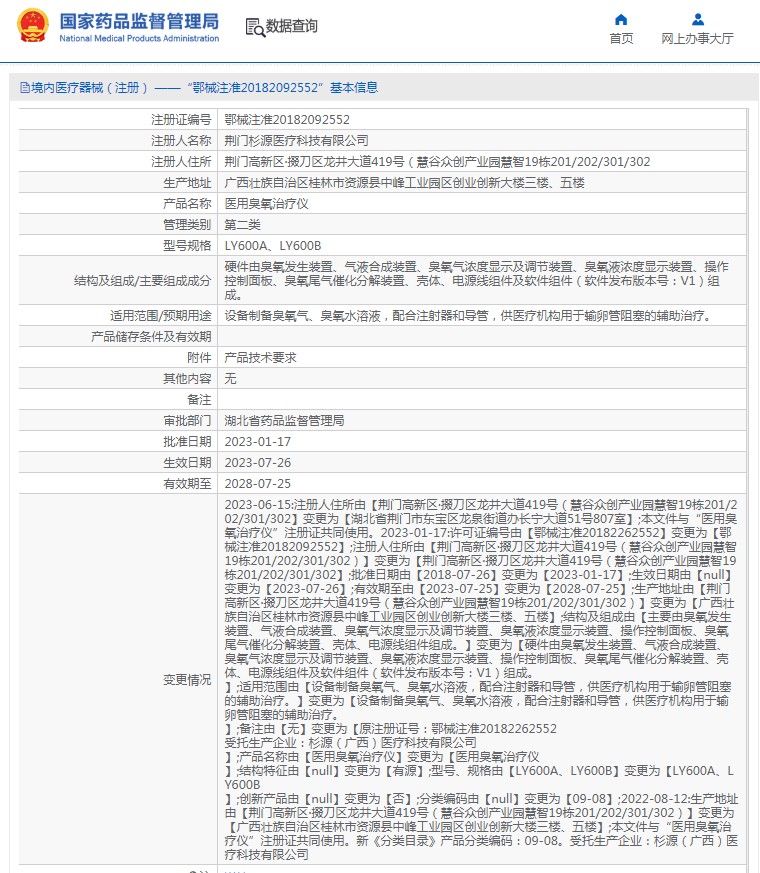Click the 生产地址 row label
Screen dimensions: 760x873
(x=187, y=183)
